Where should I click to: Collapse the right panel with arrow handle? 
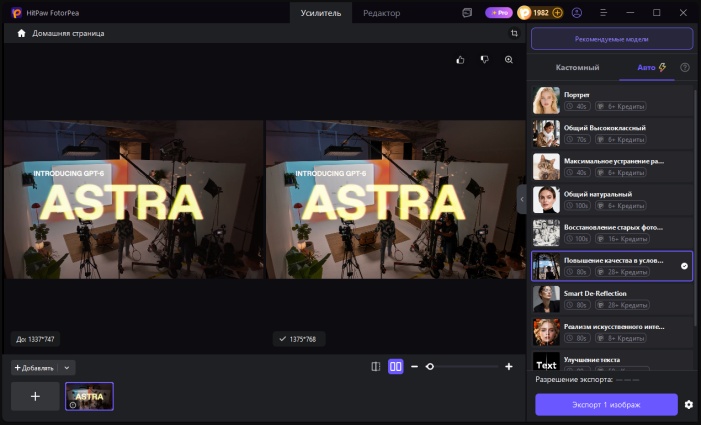(x=521, y=199)
